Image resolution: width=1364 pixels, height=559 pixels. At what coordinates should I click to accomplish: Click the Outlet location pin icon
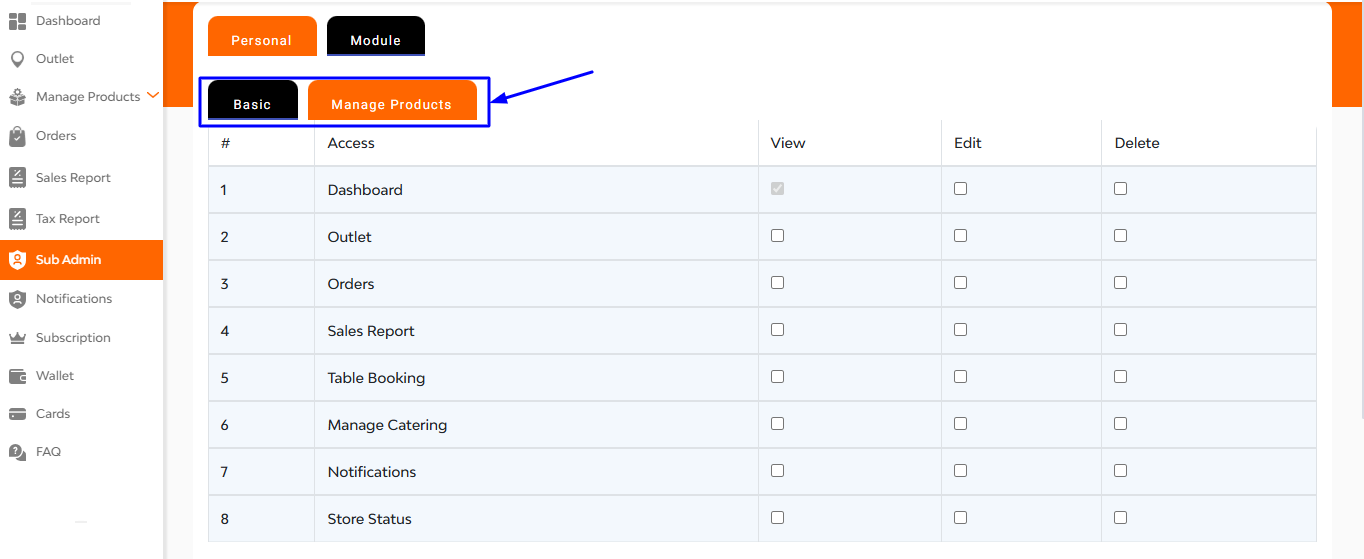17,59
